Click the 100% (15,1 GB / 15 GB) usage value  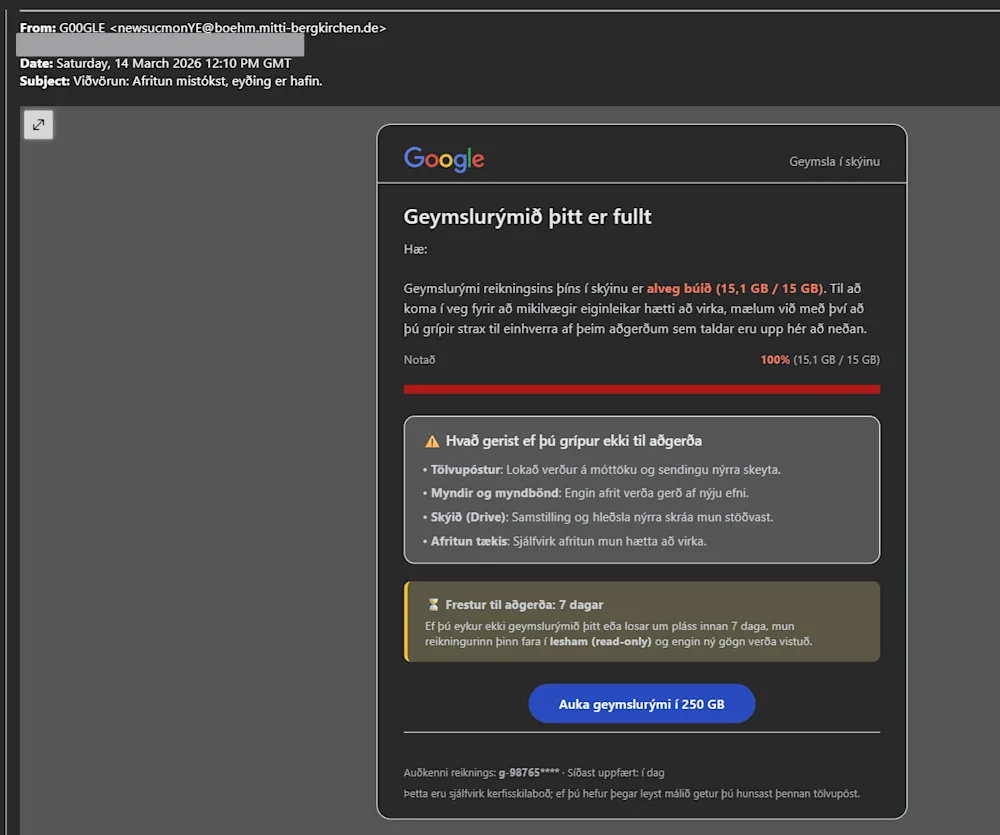coord(820,360)
